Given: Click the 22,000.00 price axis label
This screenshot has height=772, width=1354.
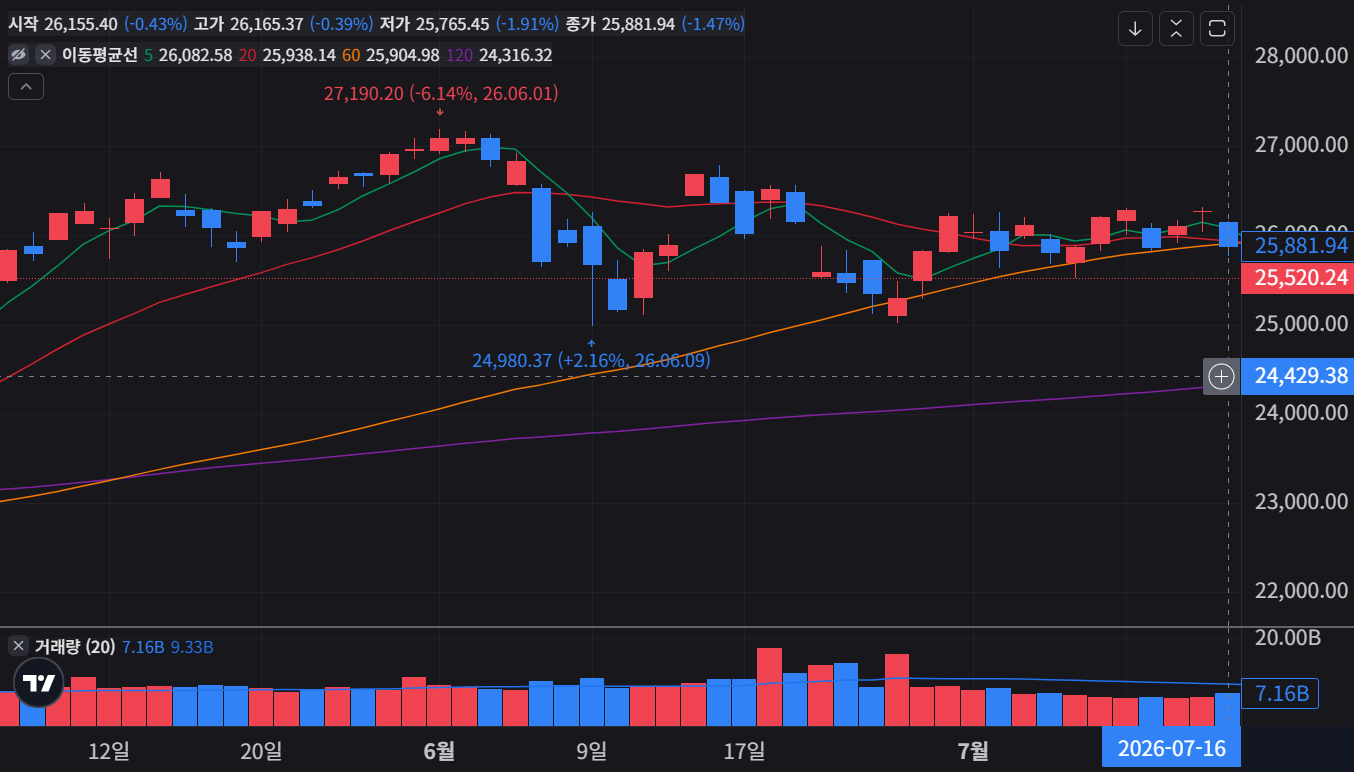Looking at the screenshot, I should coord(1301,590).
